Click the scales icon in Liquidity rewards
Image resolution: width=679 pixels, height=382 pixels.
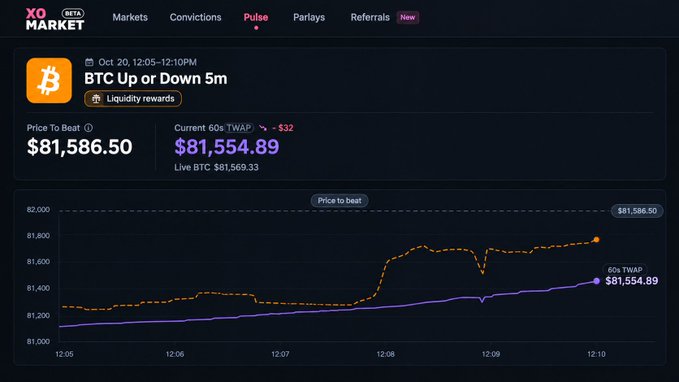[x=96, y=99]
